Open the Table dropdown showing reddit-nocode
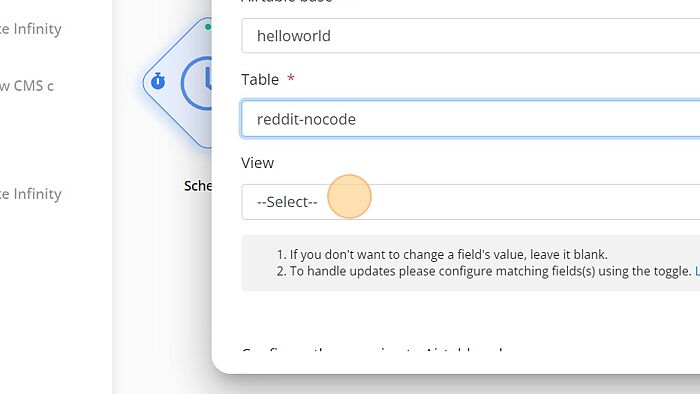Screen dimensions: 700x394 click(x=471, y=119)
